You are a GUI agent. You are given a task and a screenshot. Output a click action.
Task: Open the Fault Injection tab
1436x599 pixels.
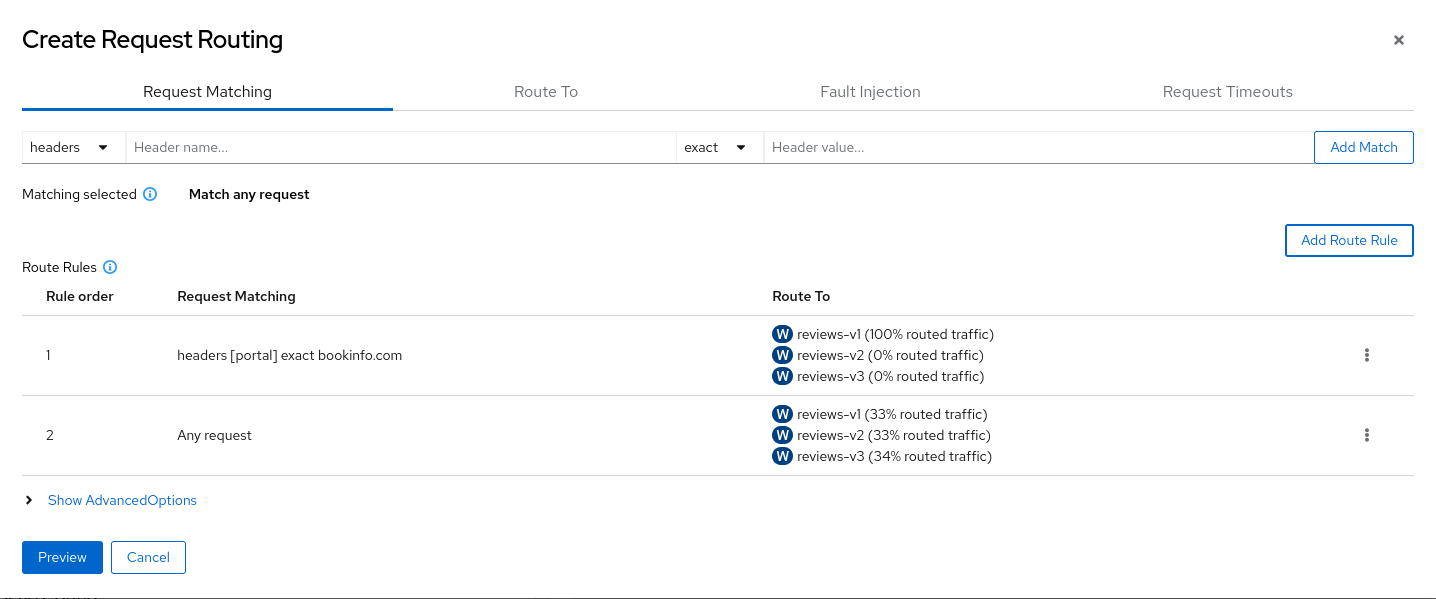870,91
